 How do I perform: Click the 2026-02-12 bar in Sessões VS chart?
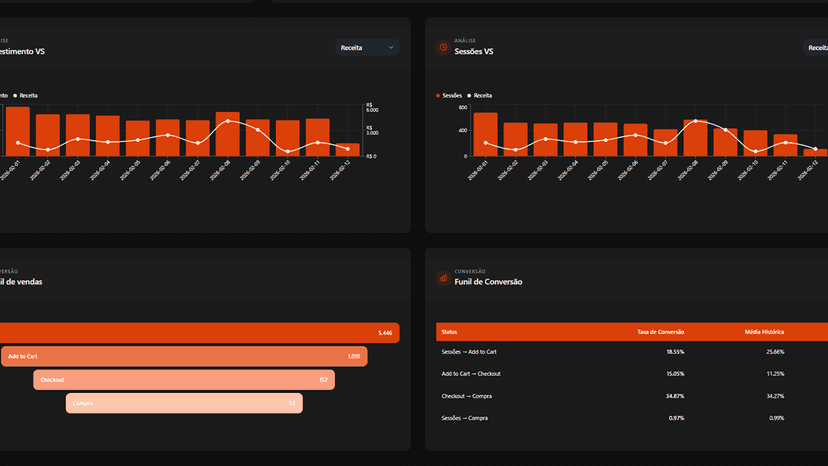click(815, 153)
